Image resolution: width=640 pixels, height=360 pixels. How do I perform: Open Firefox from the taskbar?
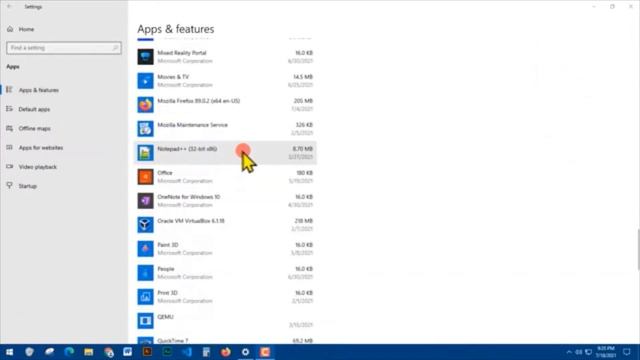click(x=225, y=352)
